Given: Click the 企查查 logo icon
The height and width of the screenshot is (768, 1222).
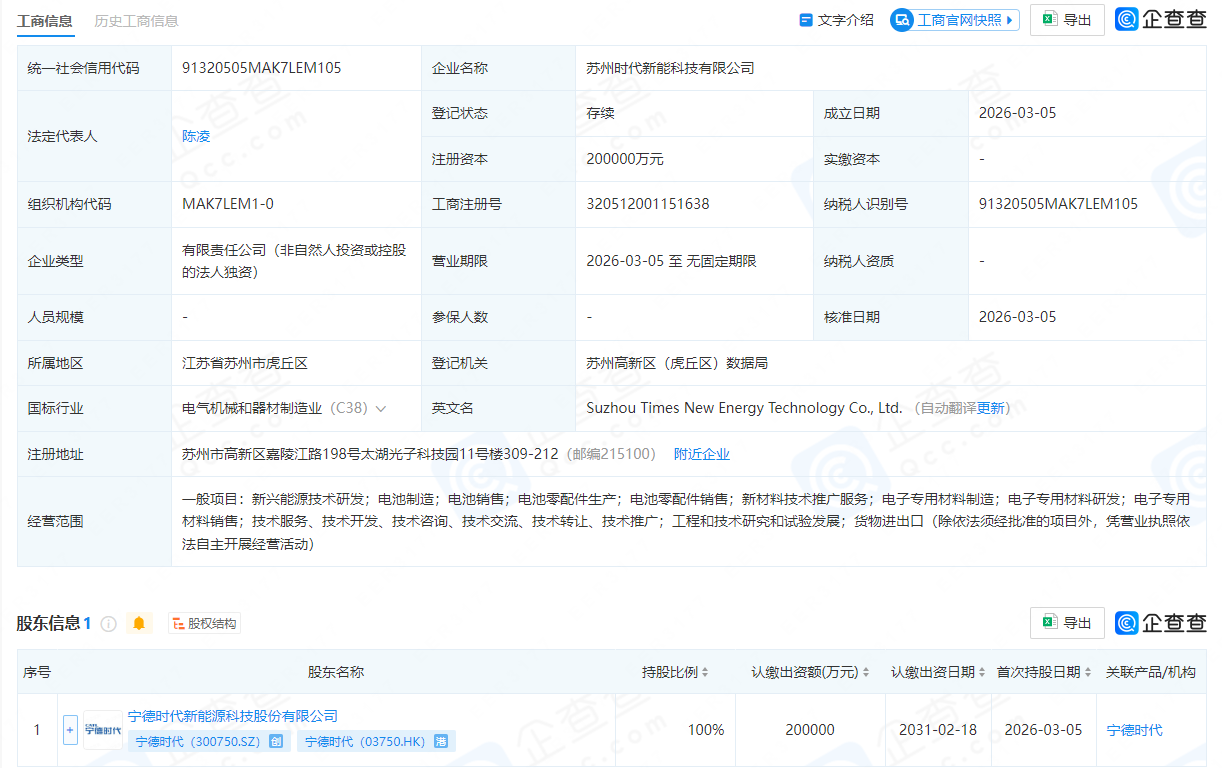Looking at the screenshot, I should click(x=1129, y=19).
